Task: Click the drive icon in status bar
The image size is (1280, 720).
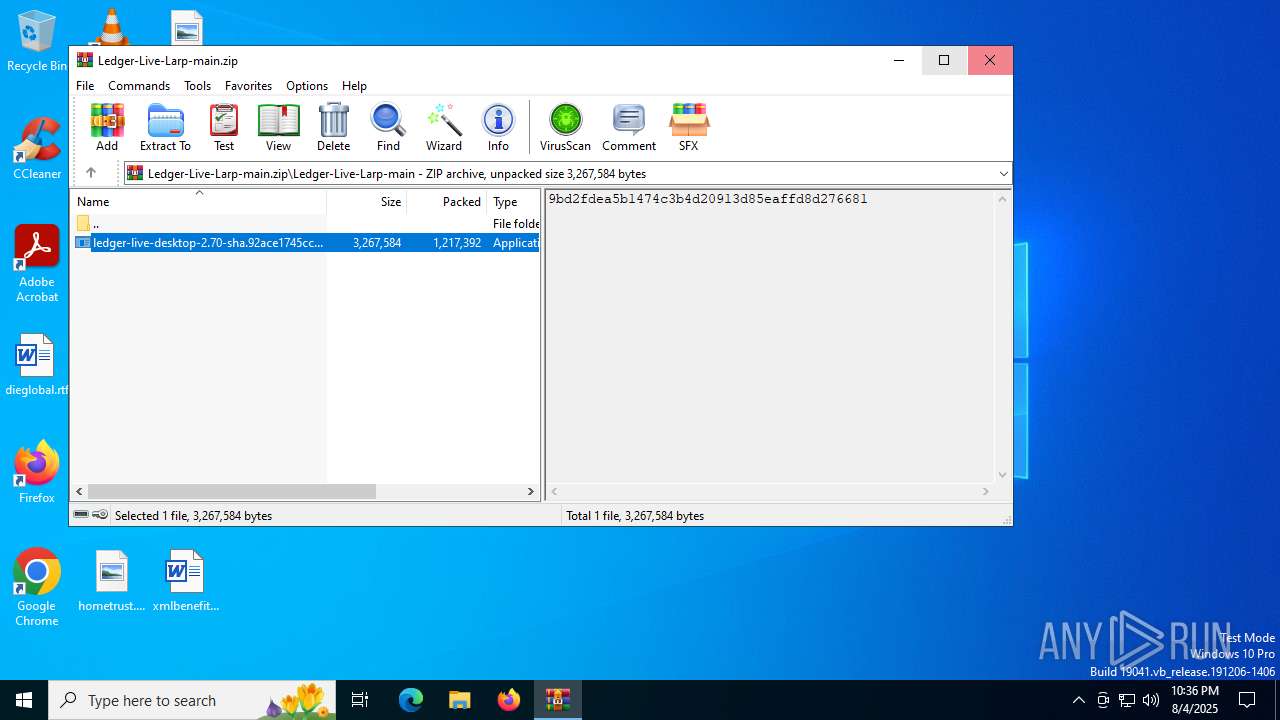Action: 81,515
